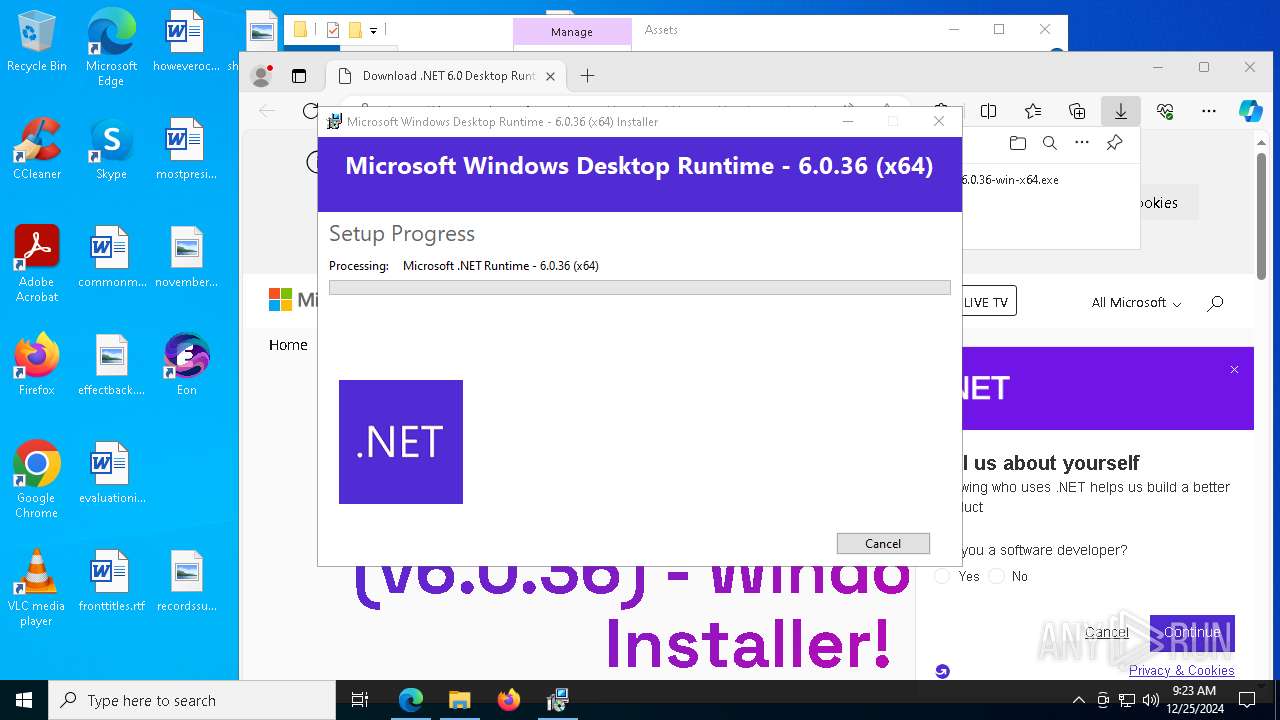Image resolution: width=1280 pixels, height=720 pixels.
Task: Open Copilot sidebar icon in Edge
Action: (1251, 111)
